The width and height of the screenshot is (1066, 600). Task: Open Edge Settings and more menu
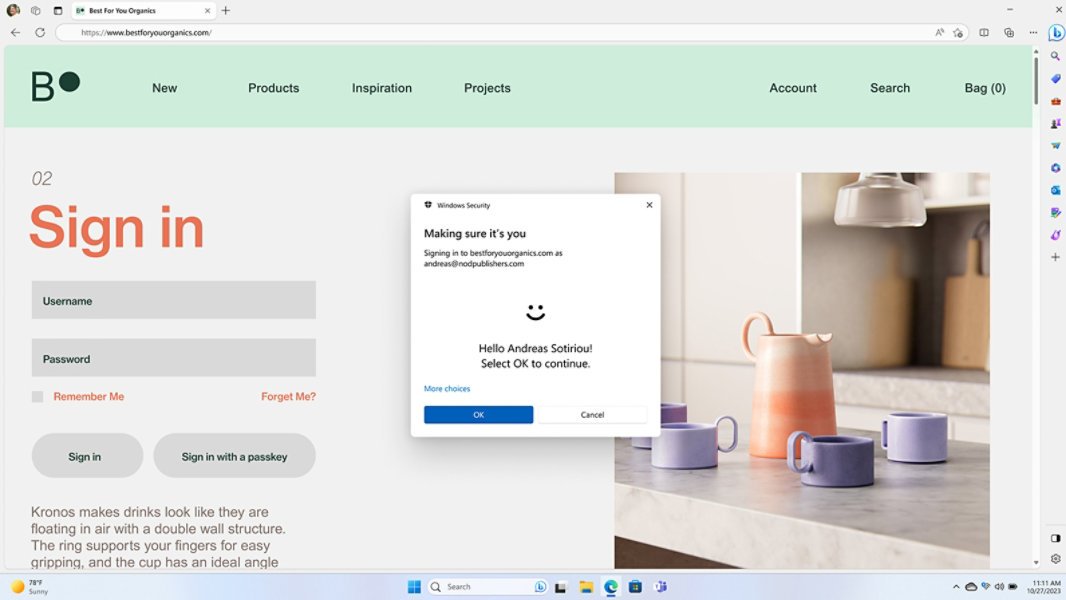pyautogui.click(x=1033, y=32)
